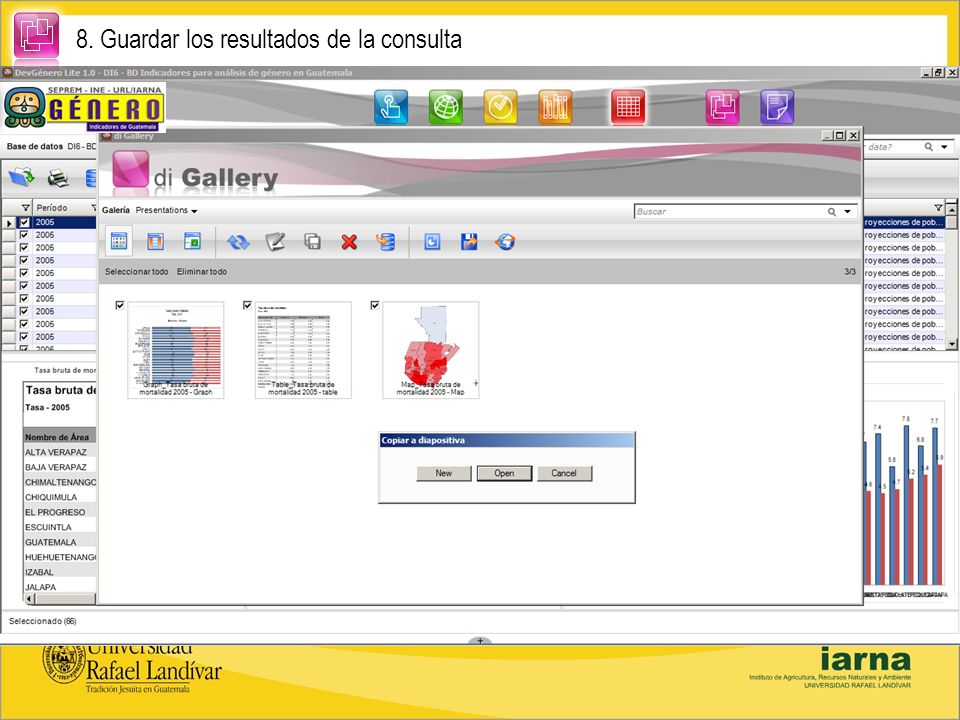960x720 pixels.
Task: Click the plus handle at bottom center
Action: coord(480,641)
